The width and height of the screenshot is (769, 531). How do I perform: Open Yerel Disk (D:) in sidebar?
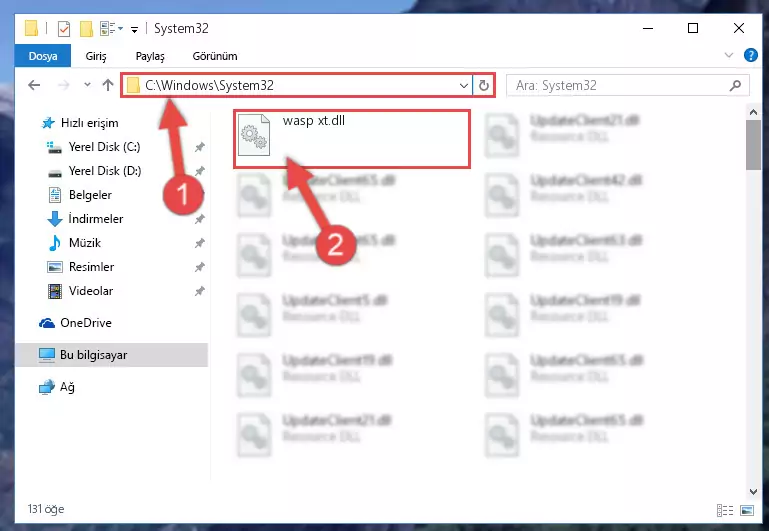tap(105, 171)
